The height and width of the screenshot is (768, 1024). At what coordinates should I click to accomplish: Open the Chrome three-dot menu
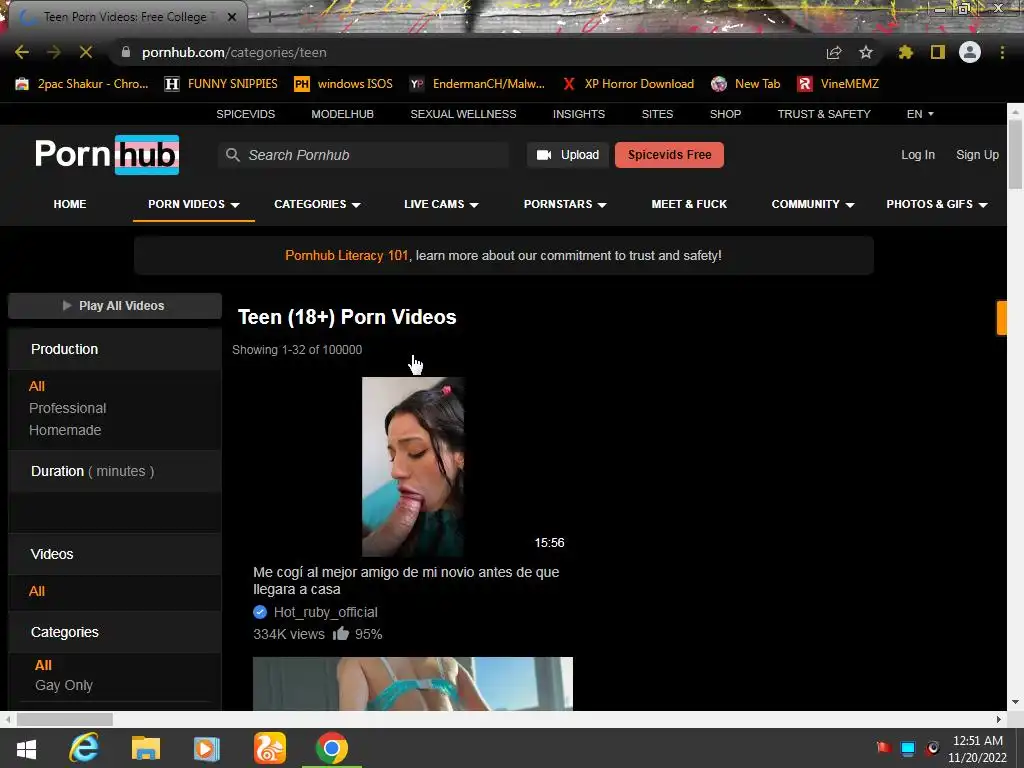1002,52
